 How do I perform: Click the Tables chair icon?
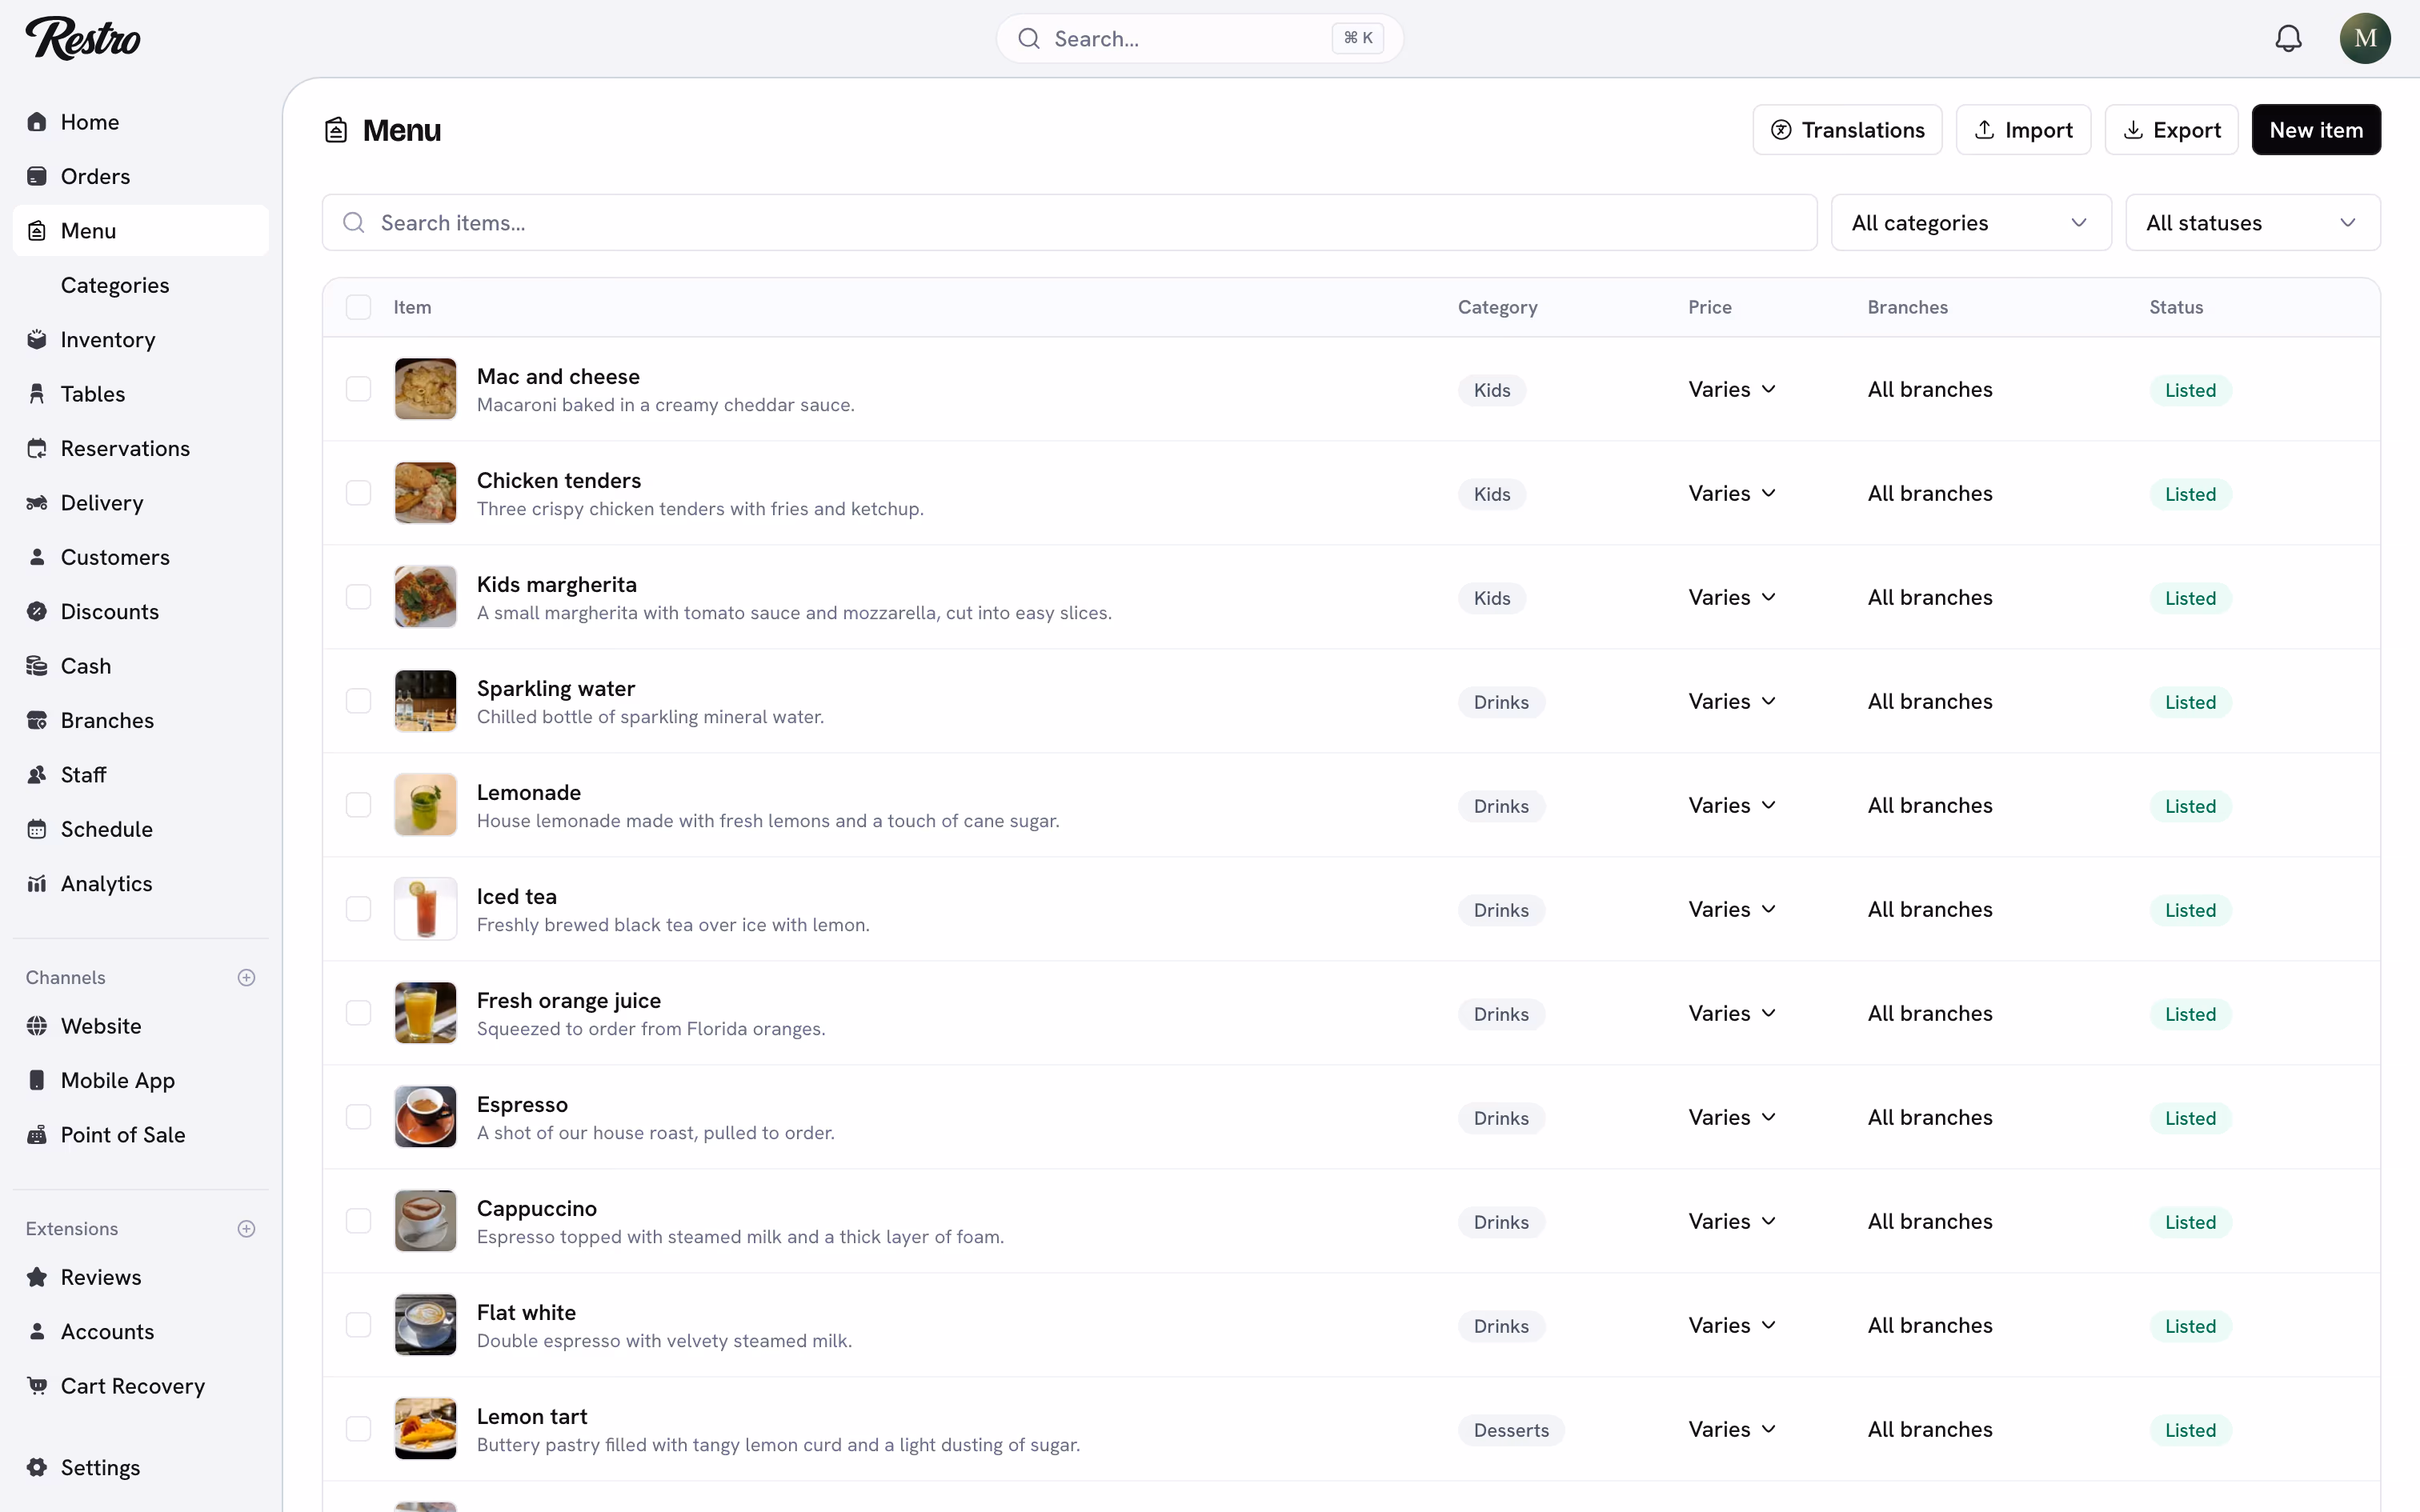point(37,394)
